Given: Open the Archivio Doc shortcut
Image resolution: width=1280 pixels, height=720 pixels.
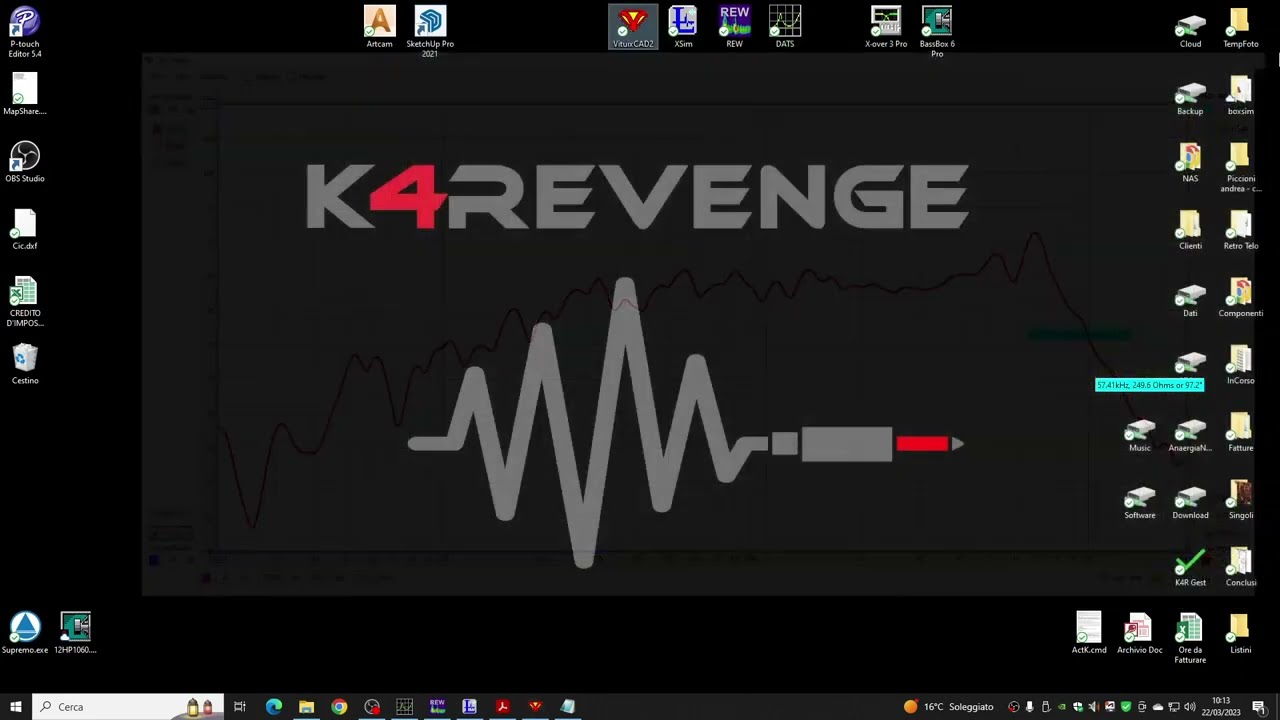Looking at the screenshot, I should point(1139,633).
